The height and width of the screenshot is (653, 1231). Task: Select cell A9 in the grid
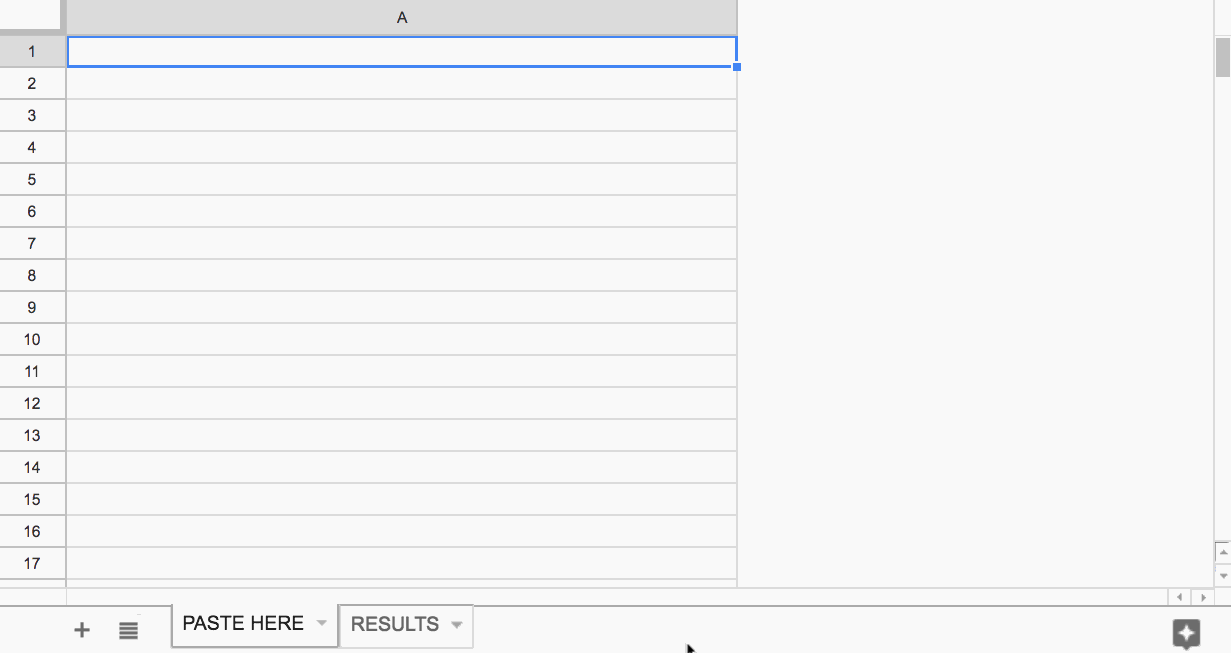click(x=401, y=308)
